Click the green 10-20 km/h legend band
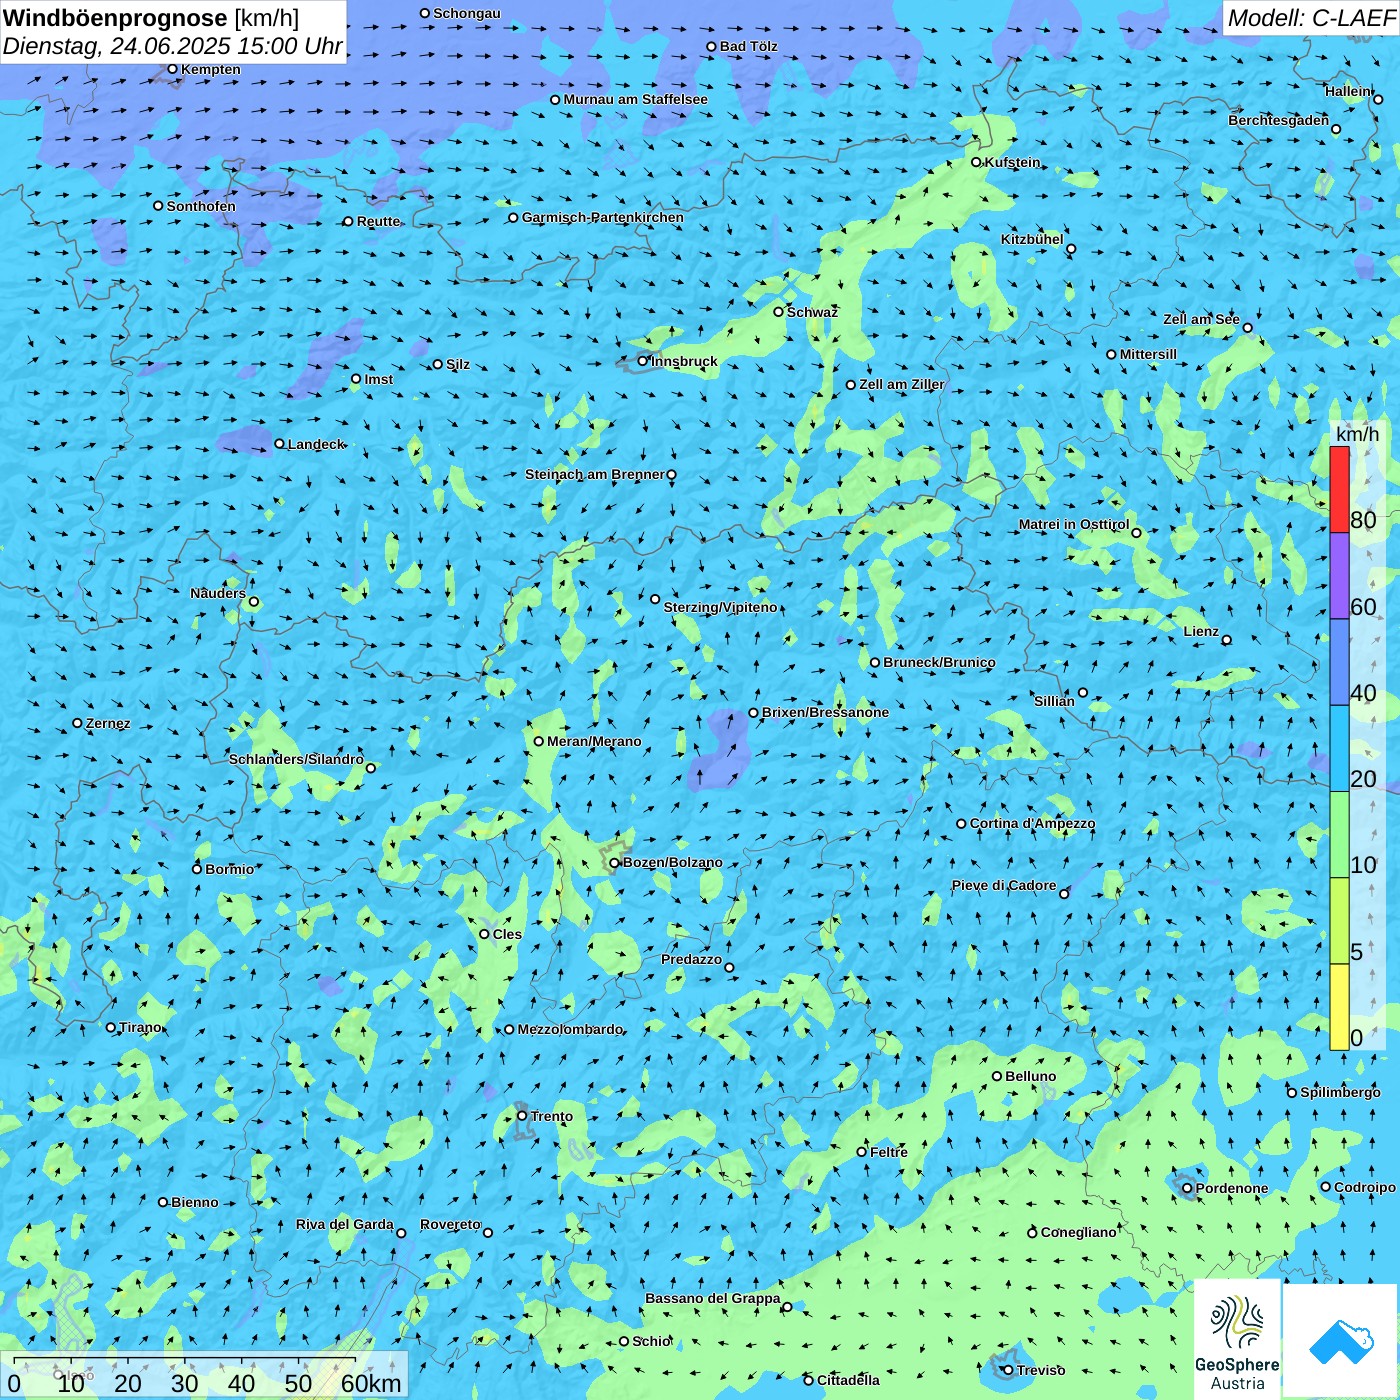 (1339, 835)
